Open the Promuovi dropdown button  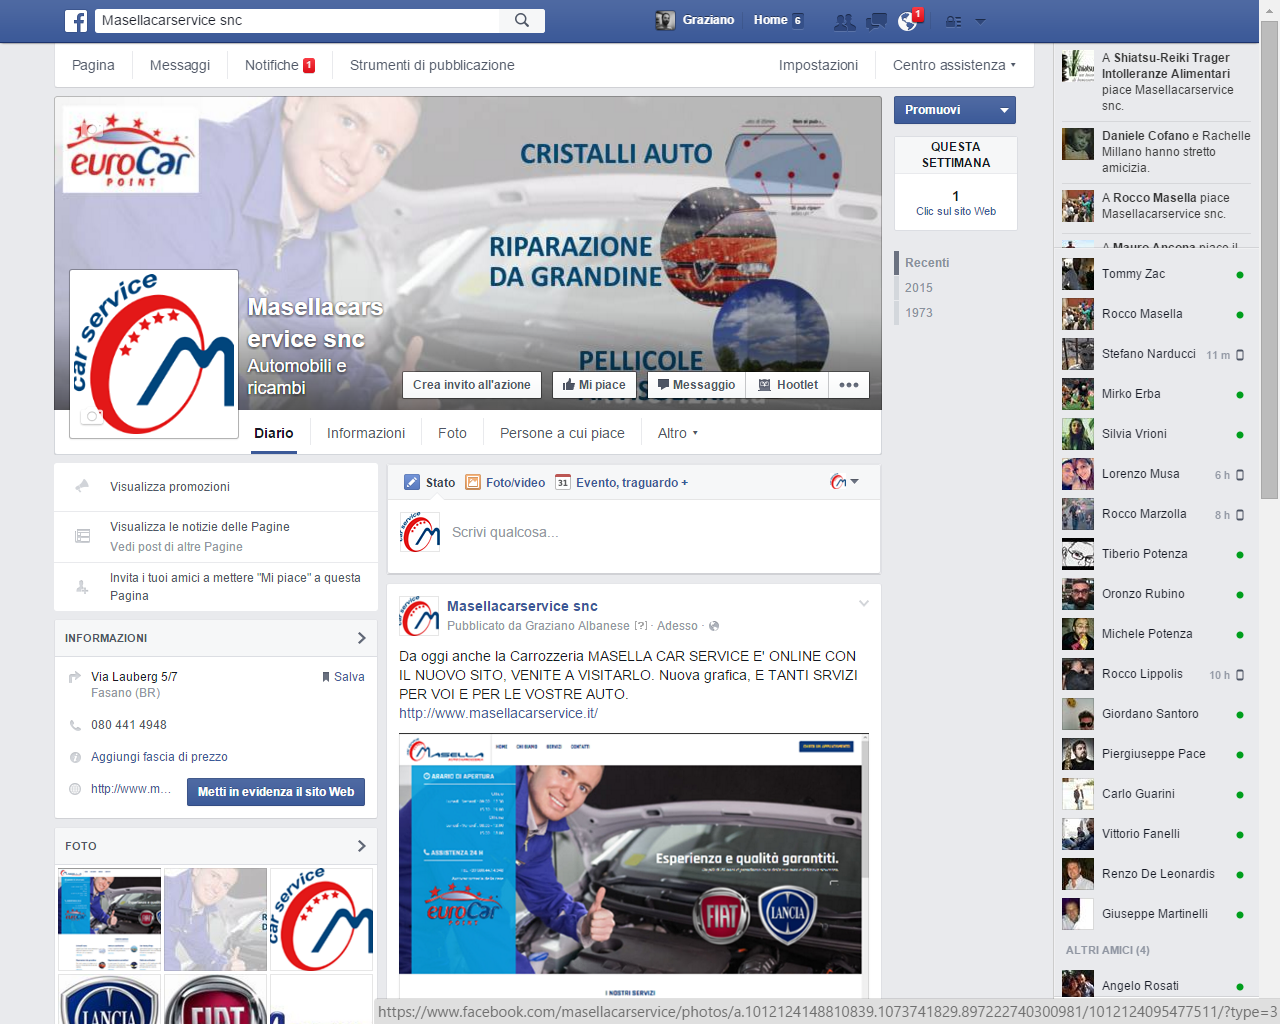(955, 110)
